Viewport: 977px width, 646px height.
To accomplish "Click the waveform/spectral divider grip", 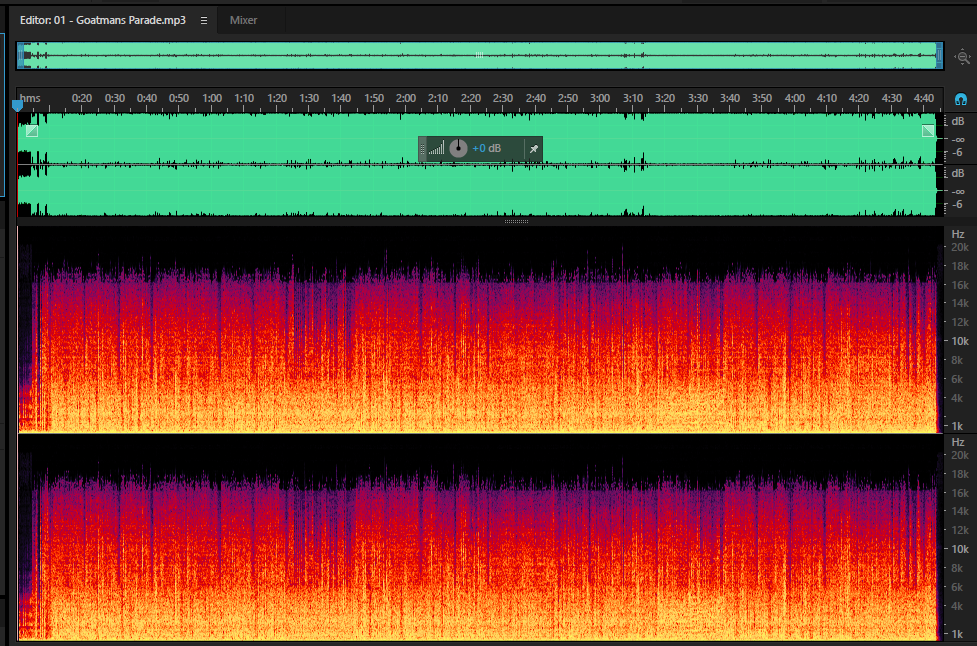I will point(516,221).
